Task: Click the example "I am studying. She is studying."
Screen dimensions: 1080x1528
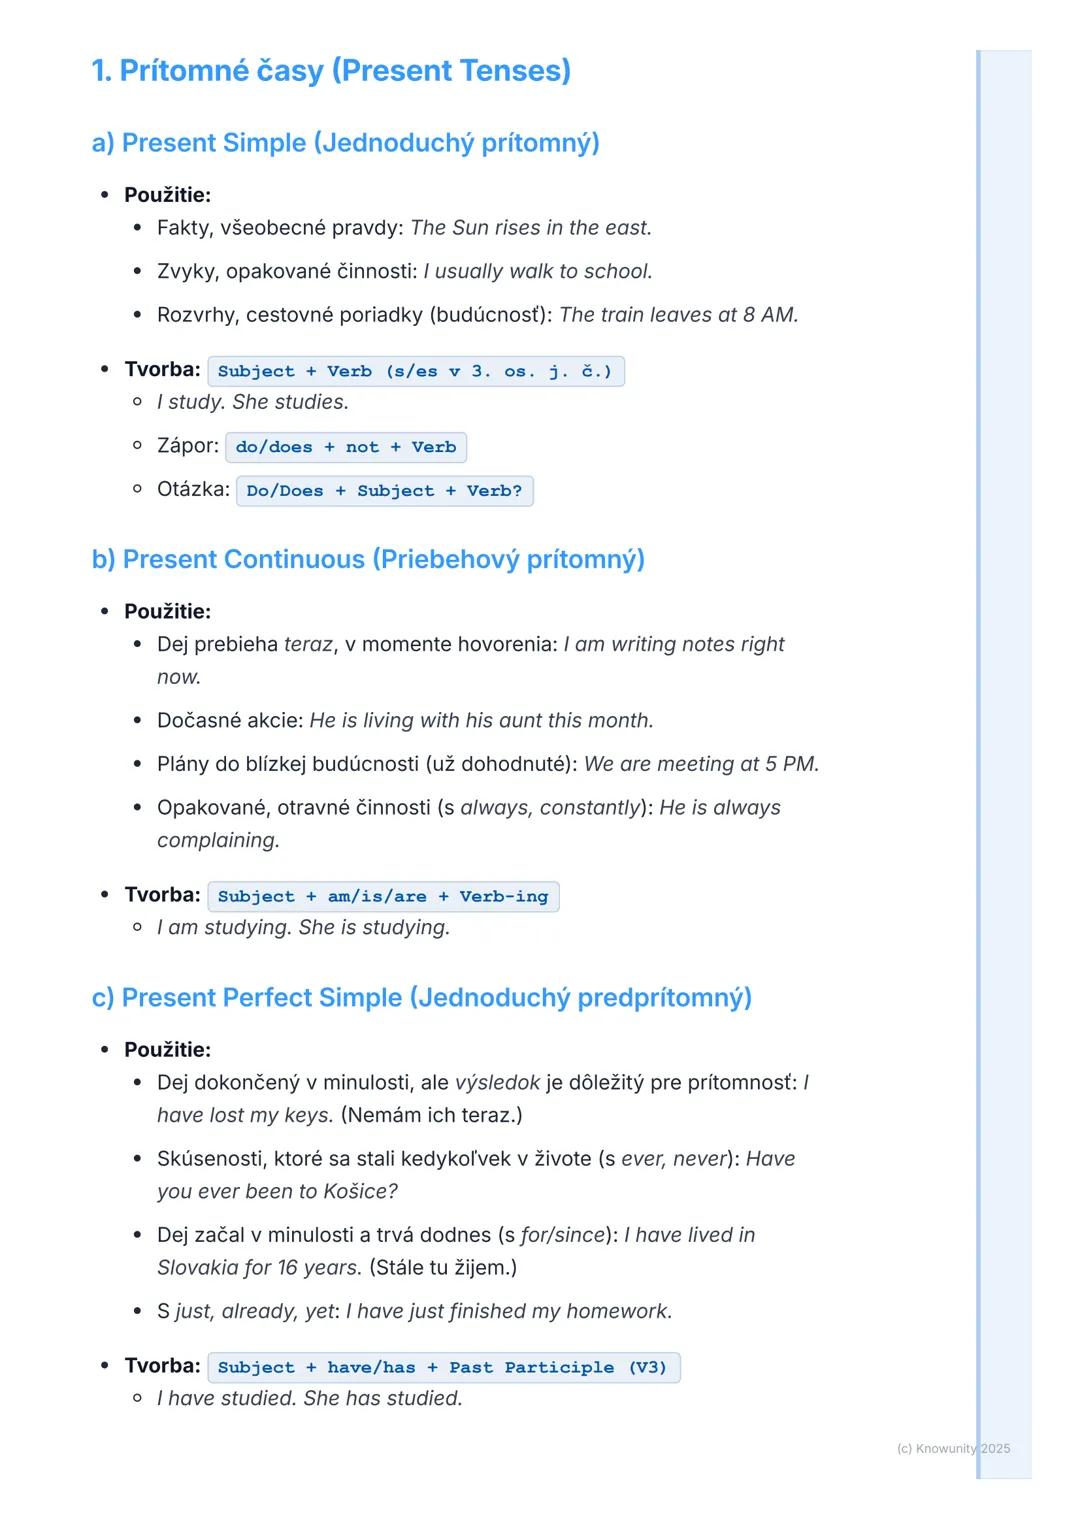Action: [303, 928]
